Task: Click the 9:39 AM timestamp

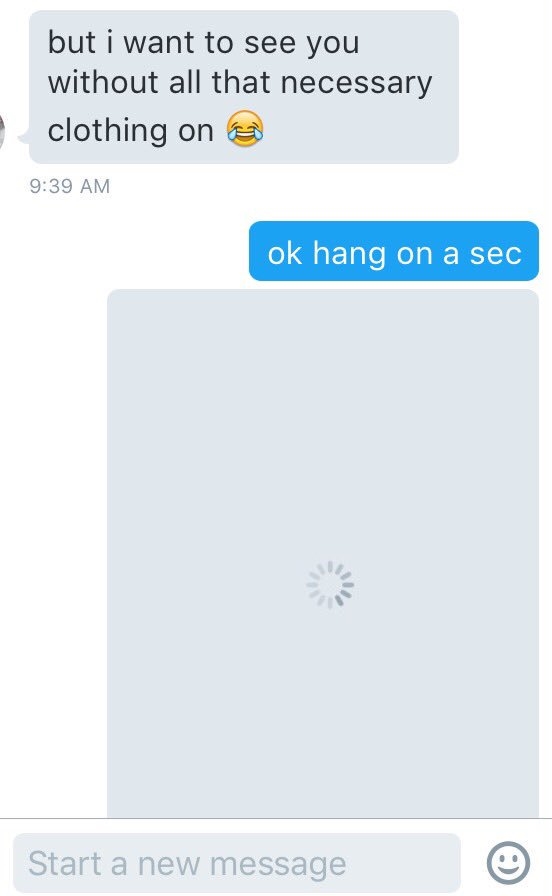Action: coord(70,186)
